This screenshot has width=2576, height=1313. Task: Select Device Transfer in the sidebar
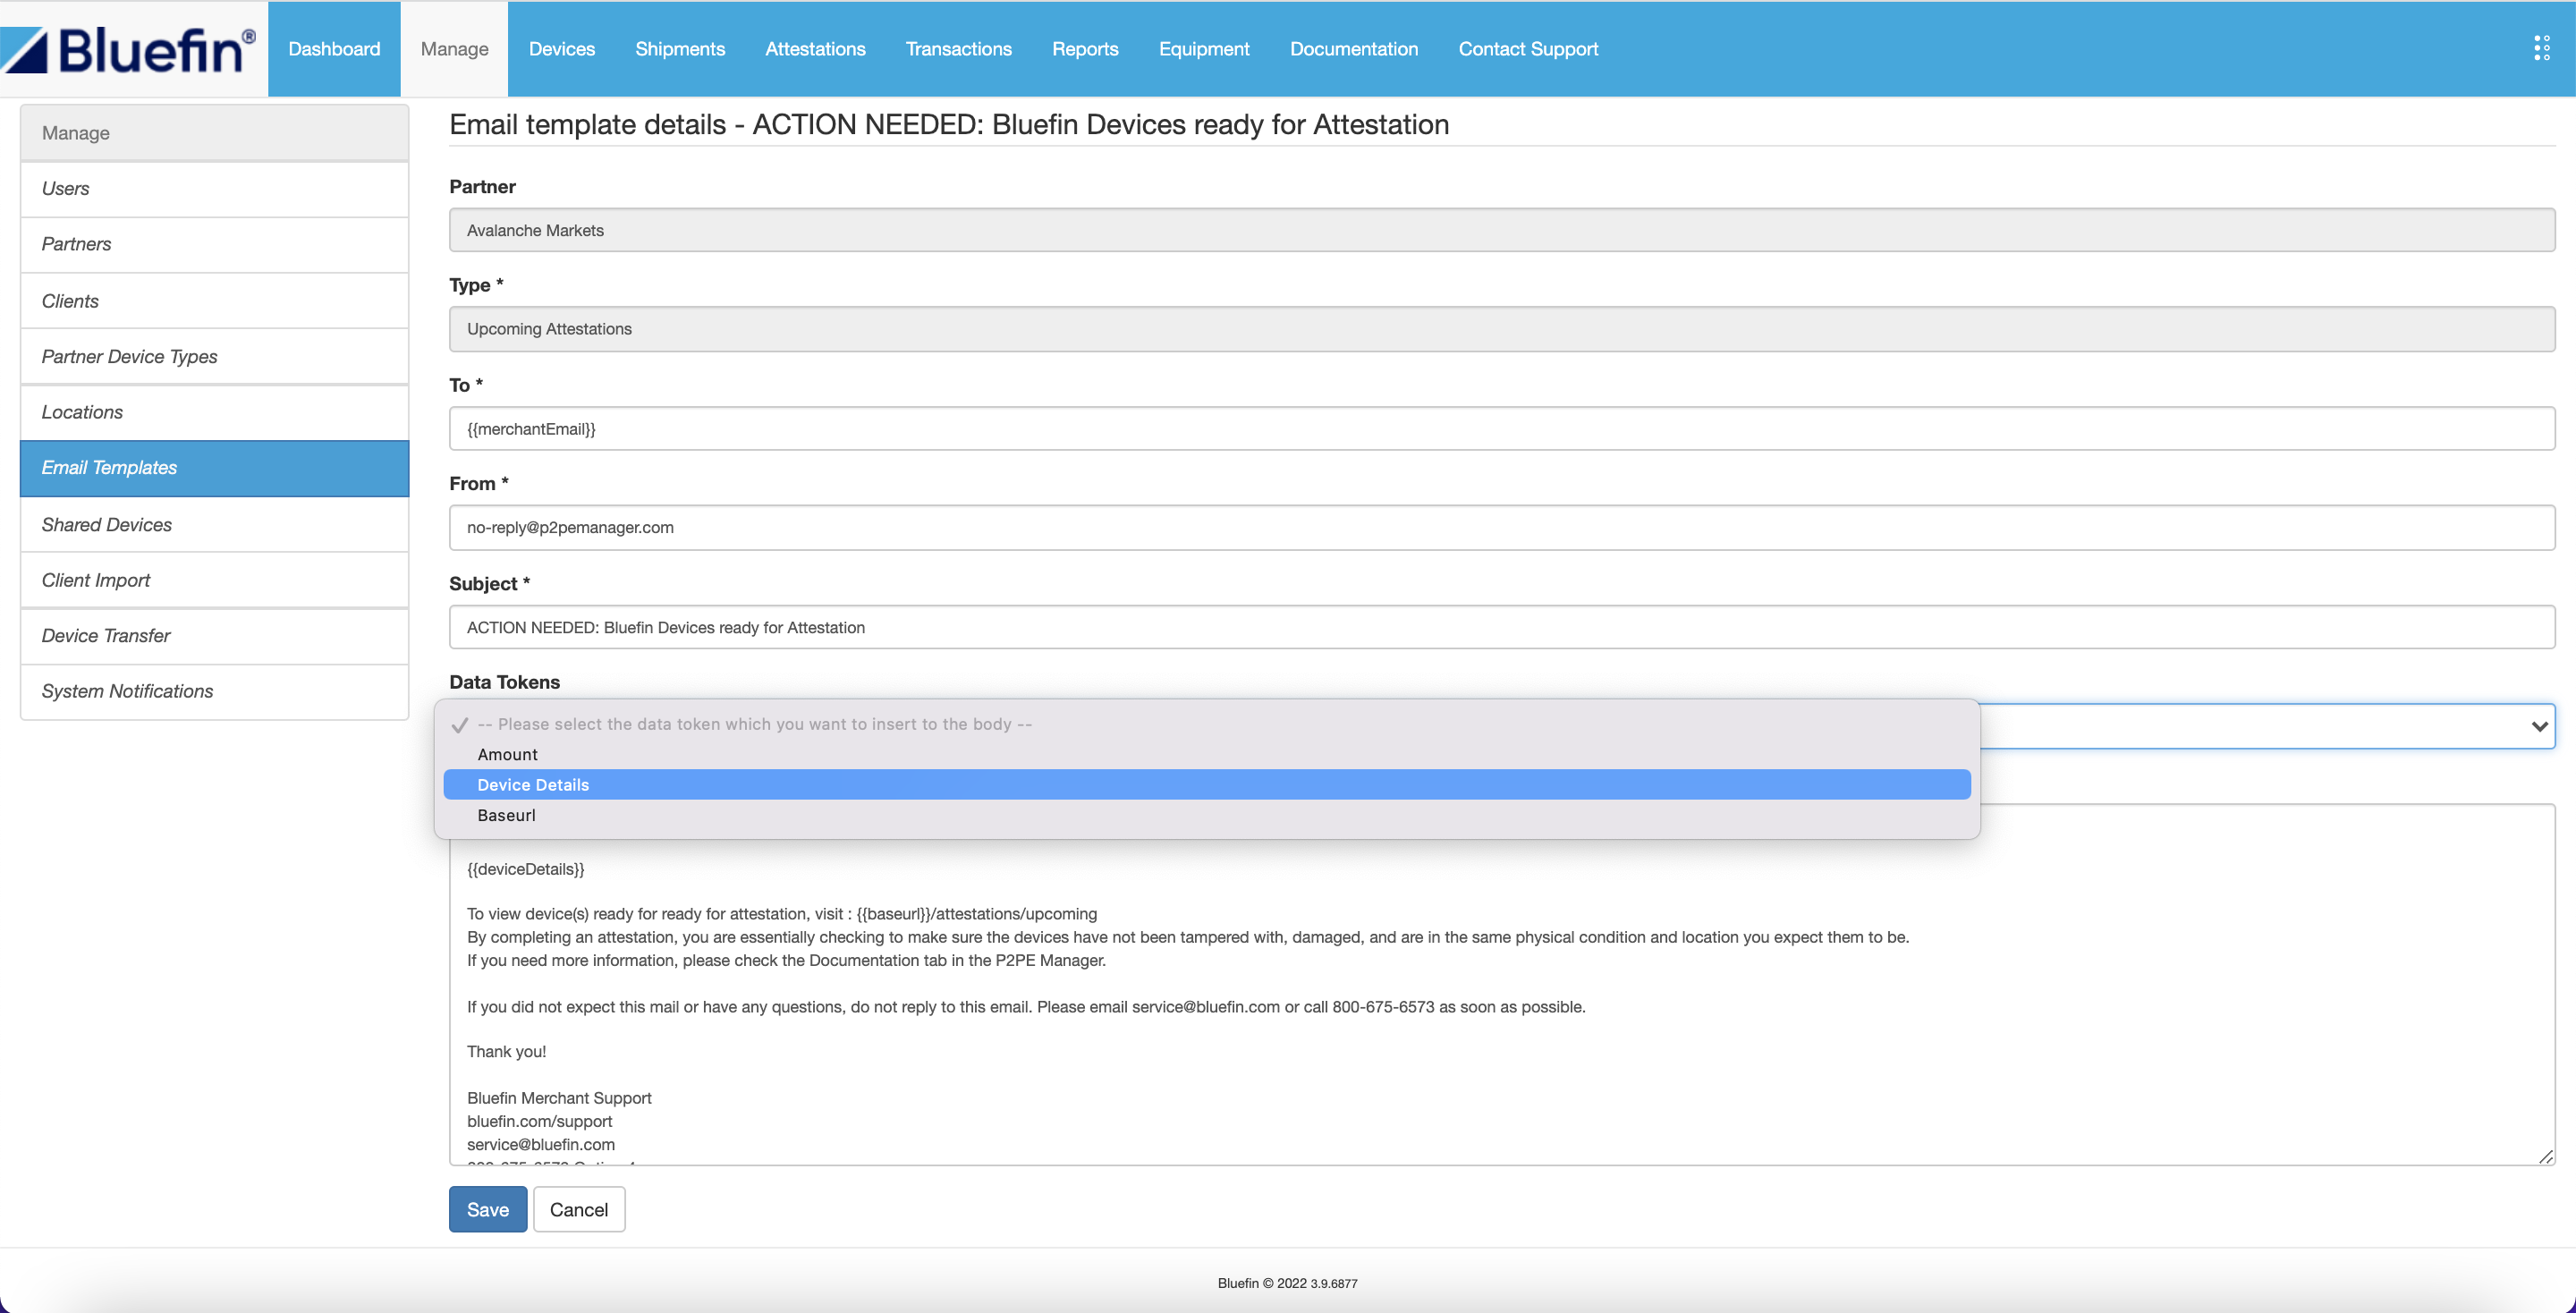pyautogui.click(x=214, y=636)
